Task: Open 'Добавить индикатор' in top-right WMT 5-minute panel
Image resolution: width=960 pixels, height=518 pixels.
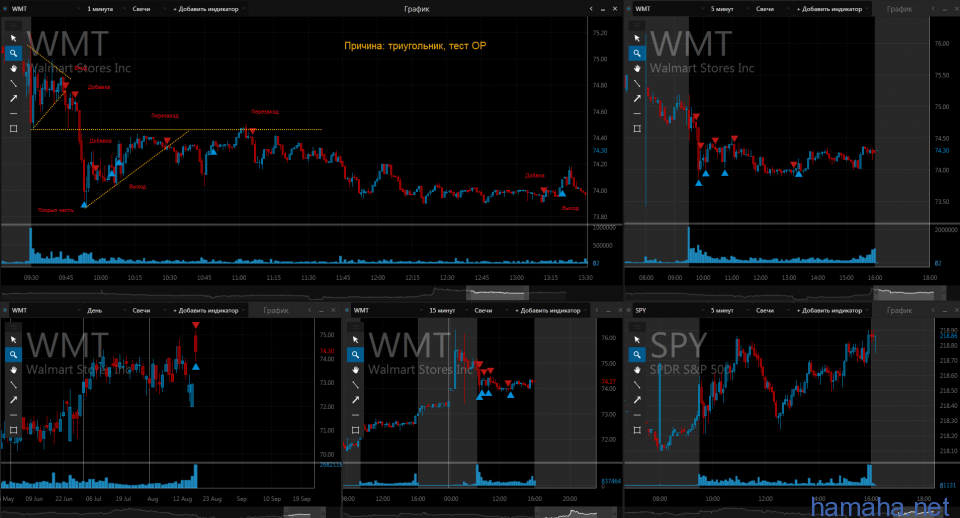Action: [x=831, y=9]
